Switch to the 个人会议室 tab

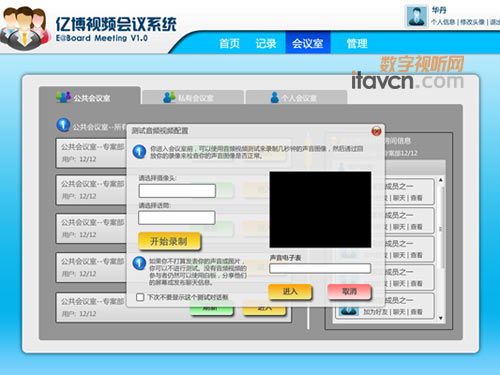coord(296,97)
